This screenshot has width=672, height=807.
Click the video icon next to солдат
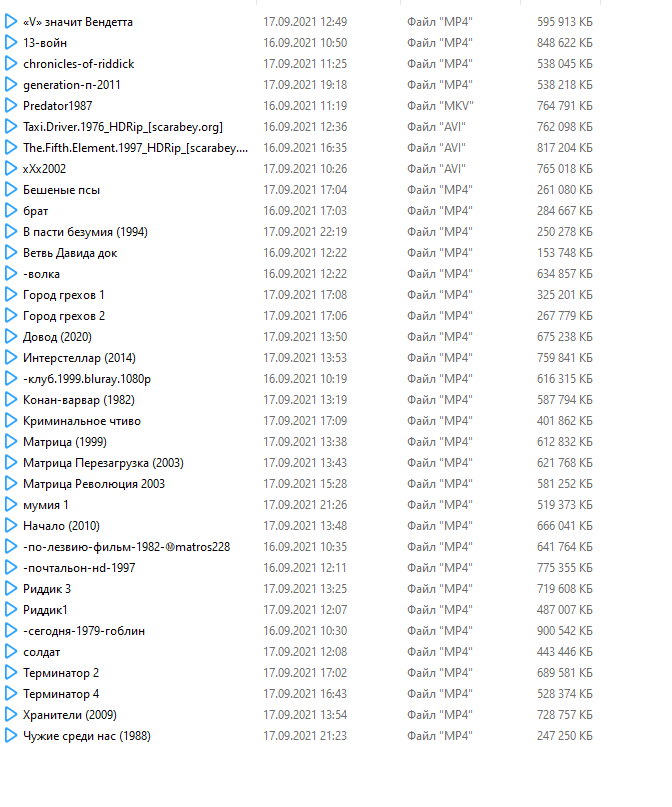point(11,652)
